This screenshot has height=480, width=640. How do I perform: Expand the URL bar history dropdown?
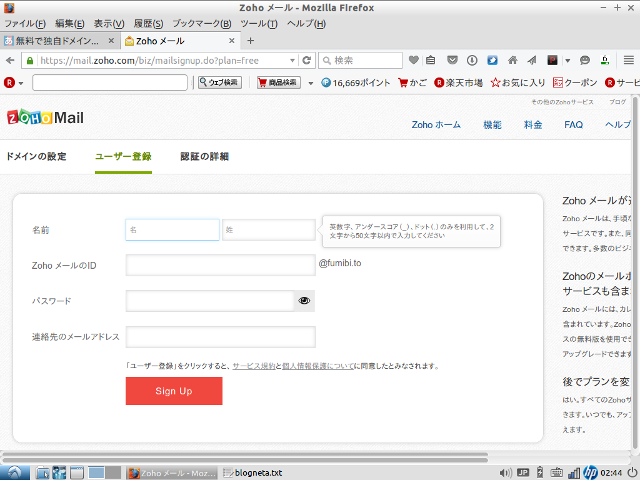[x=292, y=61]
